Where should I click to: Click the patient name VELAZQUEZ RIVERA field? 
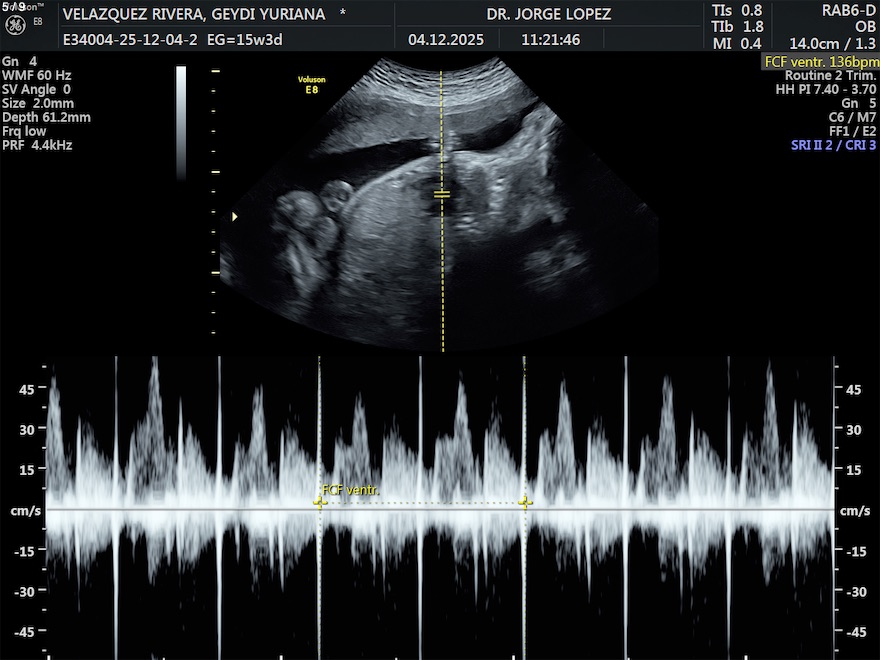[196, 15]
